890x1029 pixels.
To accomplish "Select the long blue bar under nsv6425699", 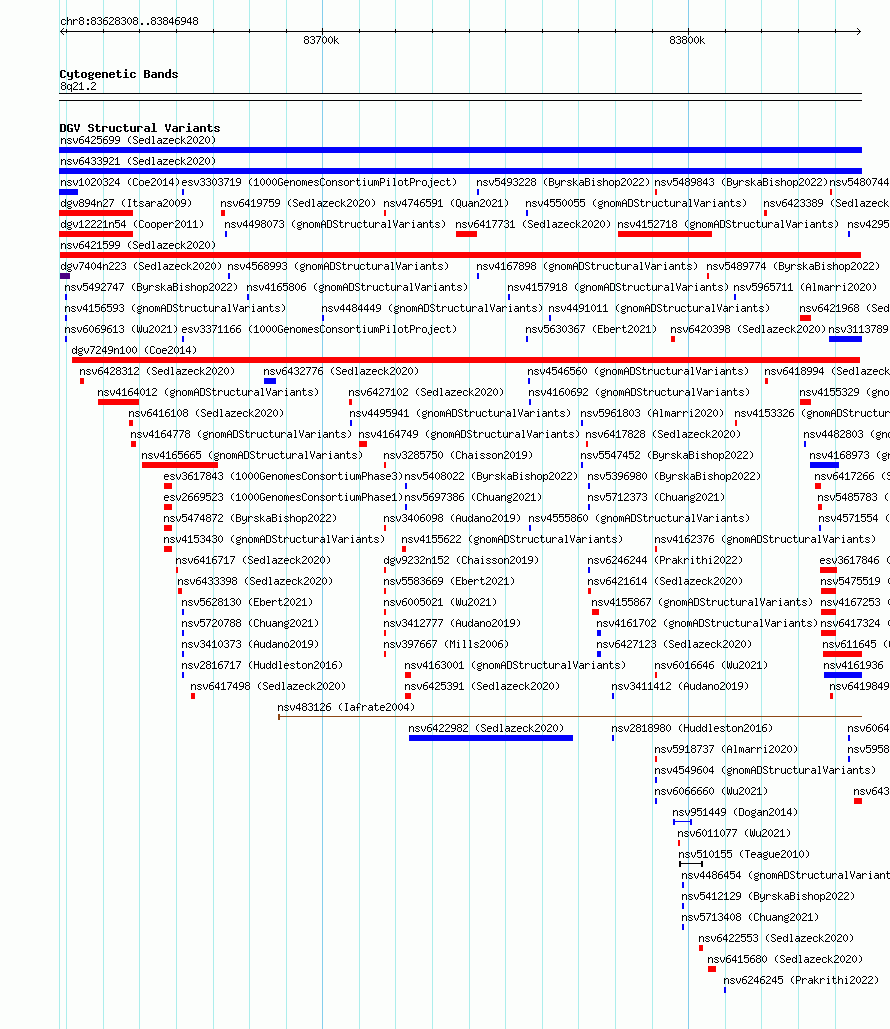I will coord(460,150).
